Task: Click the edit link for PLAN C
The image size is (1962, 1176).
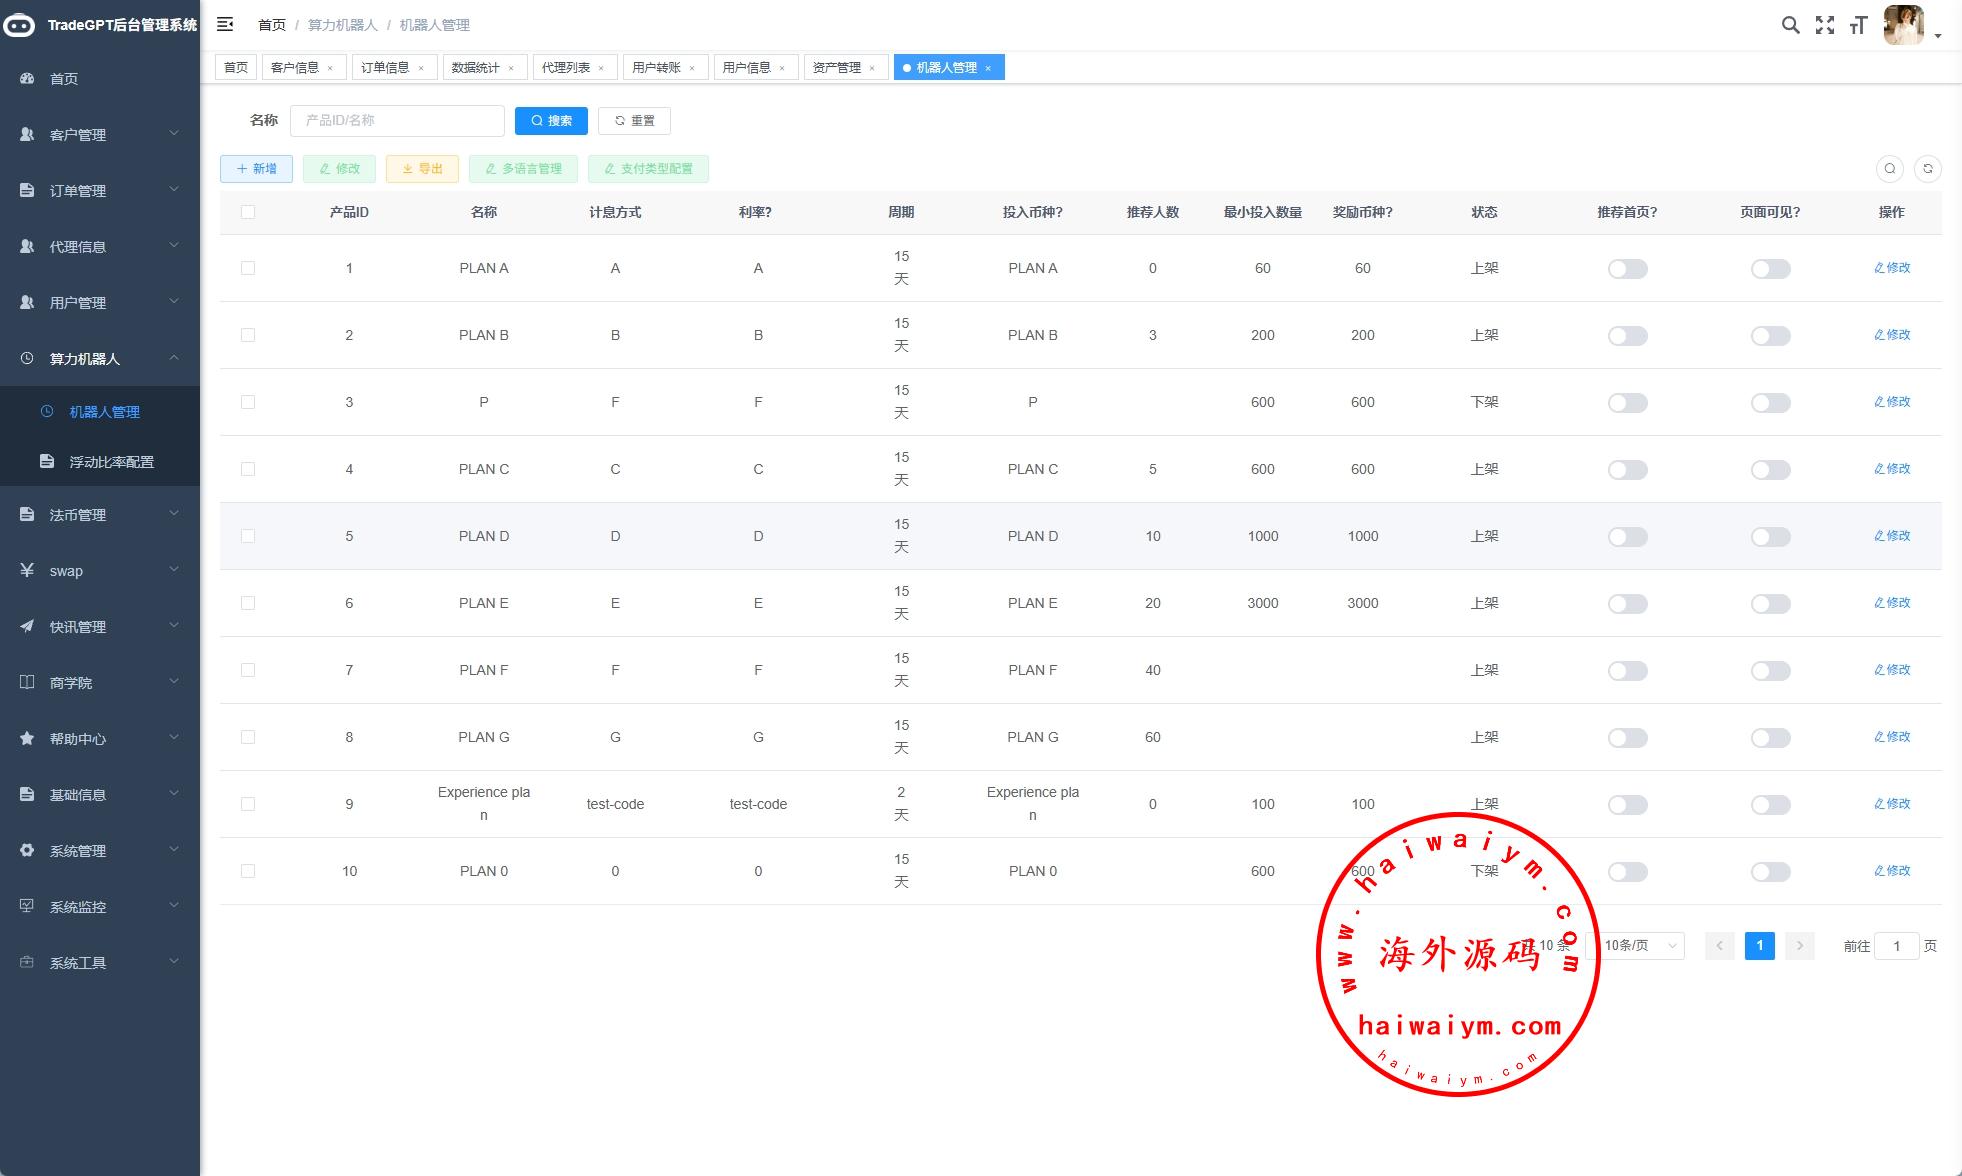Action: click(x=1891, y=469)
